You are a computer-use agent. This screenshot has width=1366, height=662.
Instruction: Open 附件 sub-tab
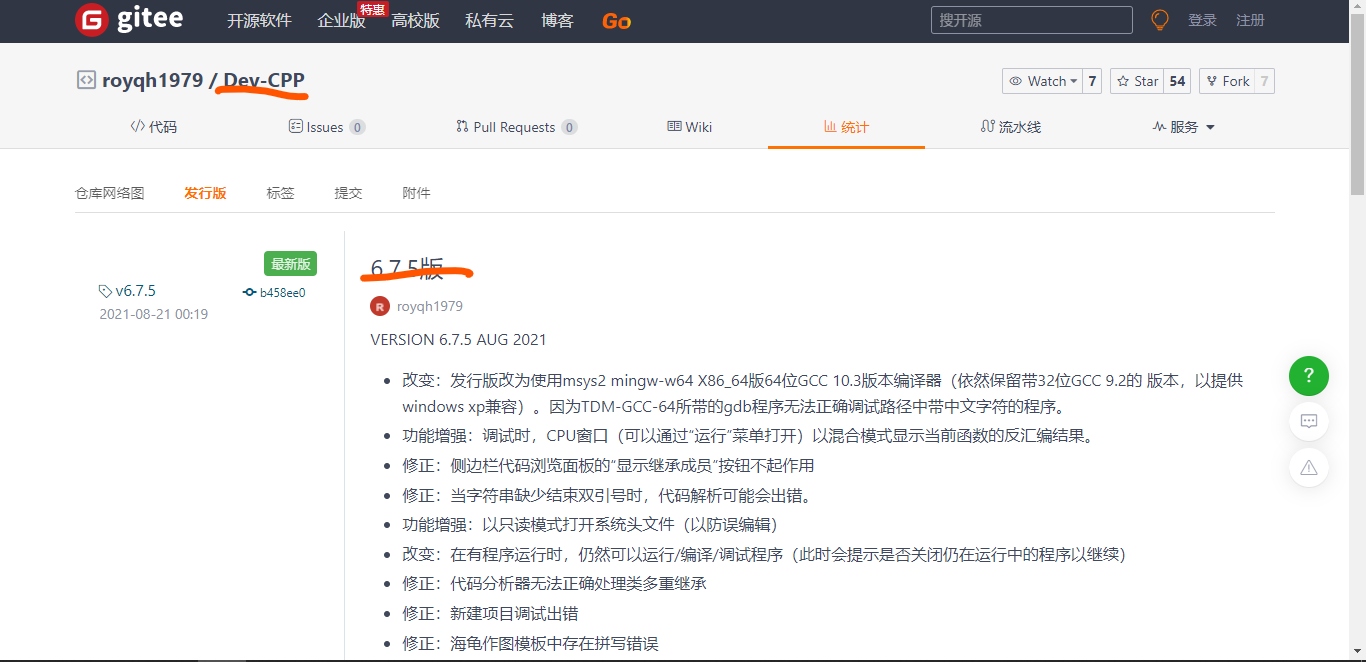click(x=416, y=193)
